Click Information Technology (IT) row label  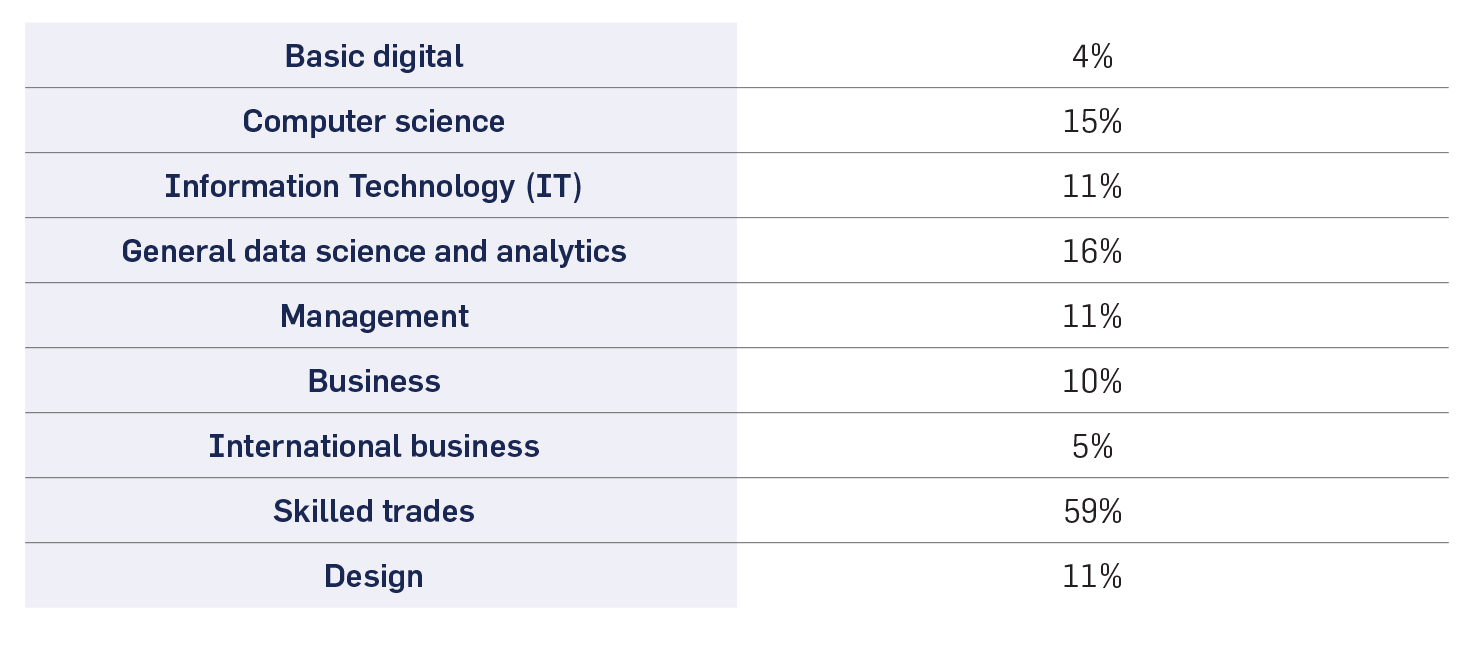coord(374,186)
